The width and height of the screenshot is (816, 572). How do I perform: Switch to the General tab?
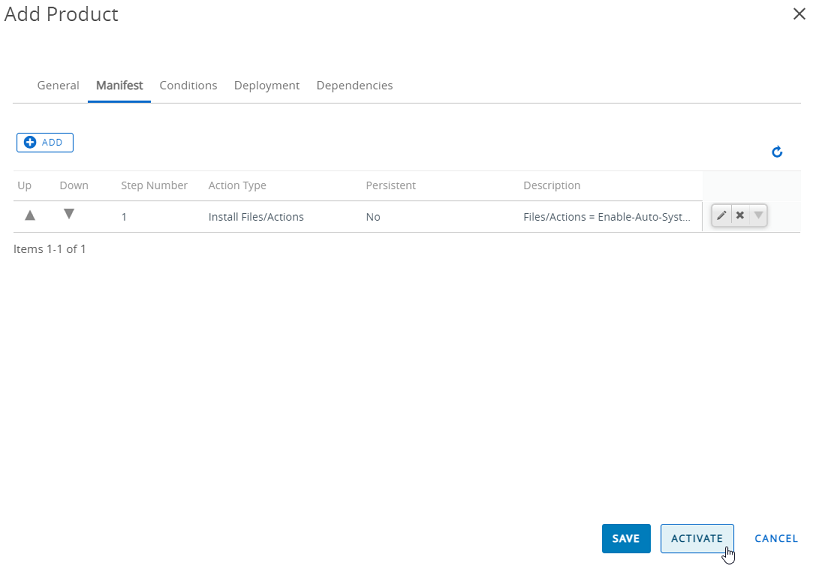(58, 85)
